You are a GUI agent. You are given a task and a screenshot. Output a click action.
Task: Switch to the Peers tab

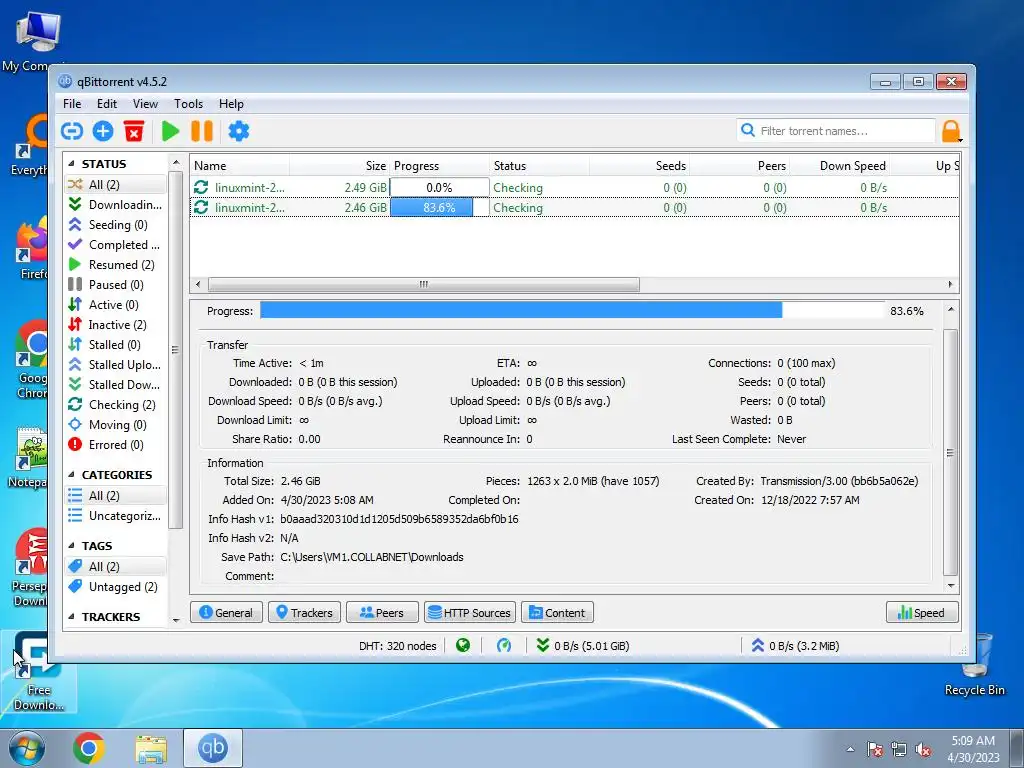pyautogui.click(x=382, y=613)
